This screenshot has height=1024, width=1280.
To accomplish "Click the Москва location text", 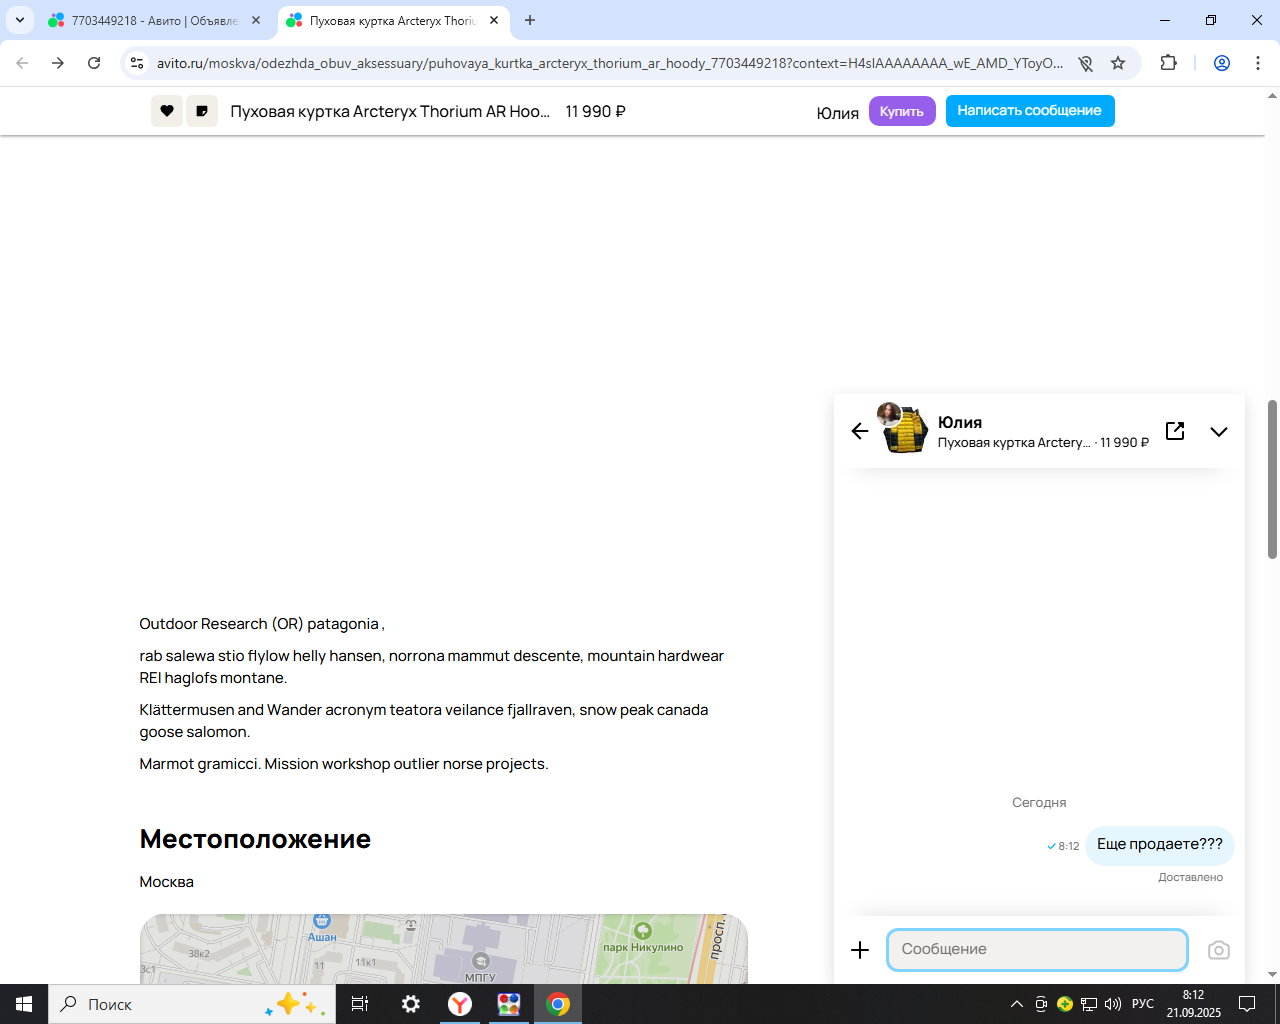I will 167,882.
